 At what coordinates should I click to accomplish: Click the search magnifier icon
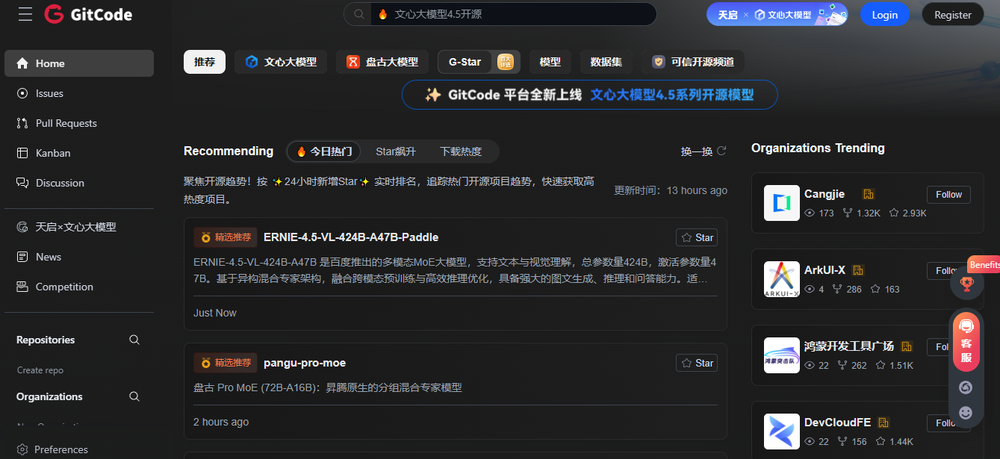click(x=358, y=14)
